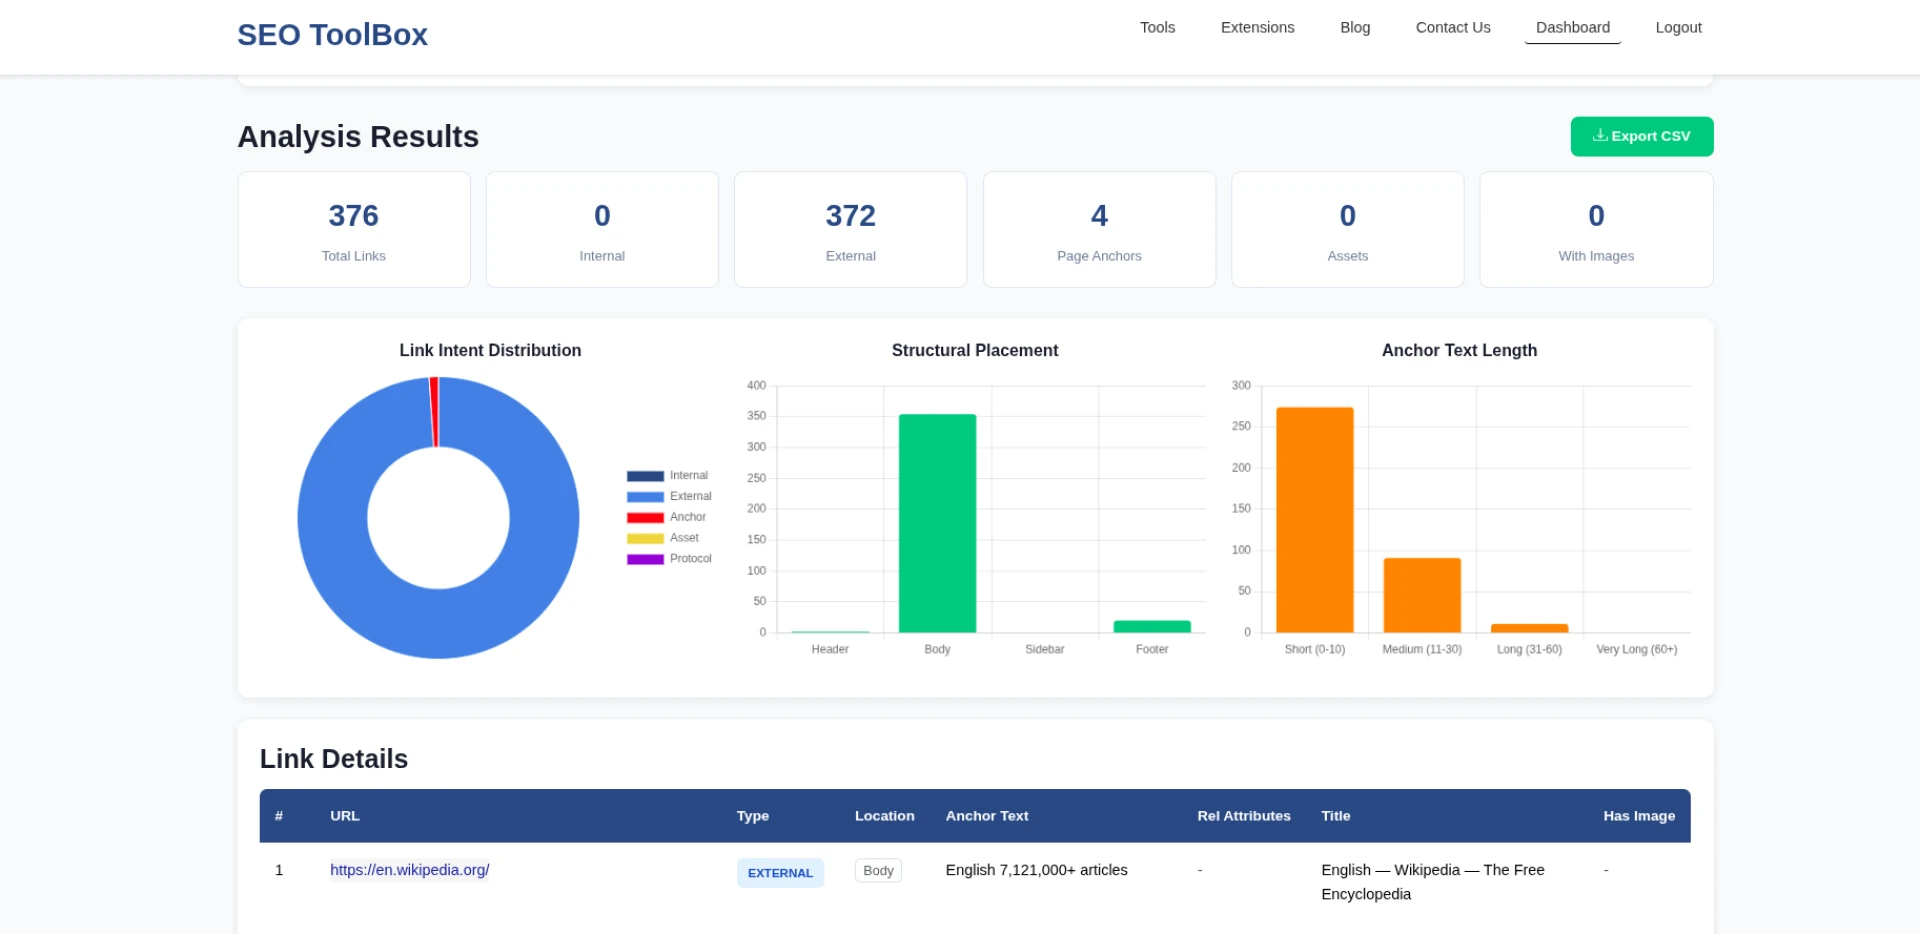Hide the Anchor series via red legend

[x=645, y=518]
